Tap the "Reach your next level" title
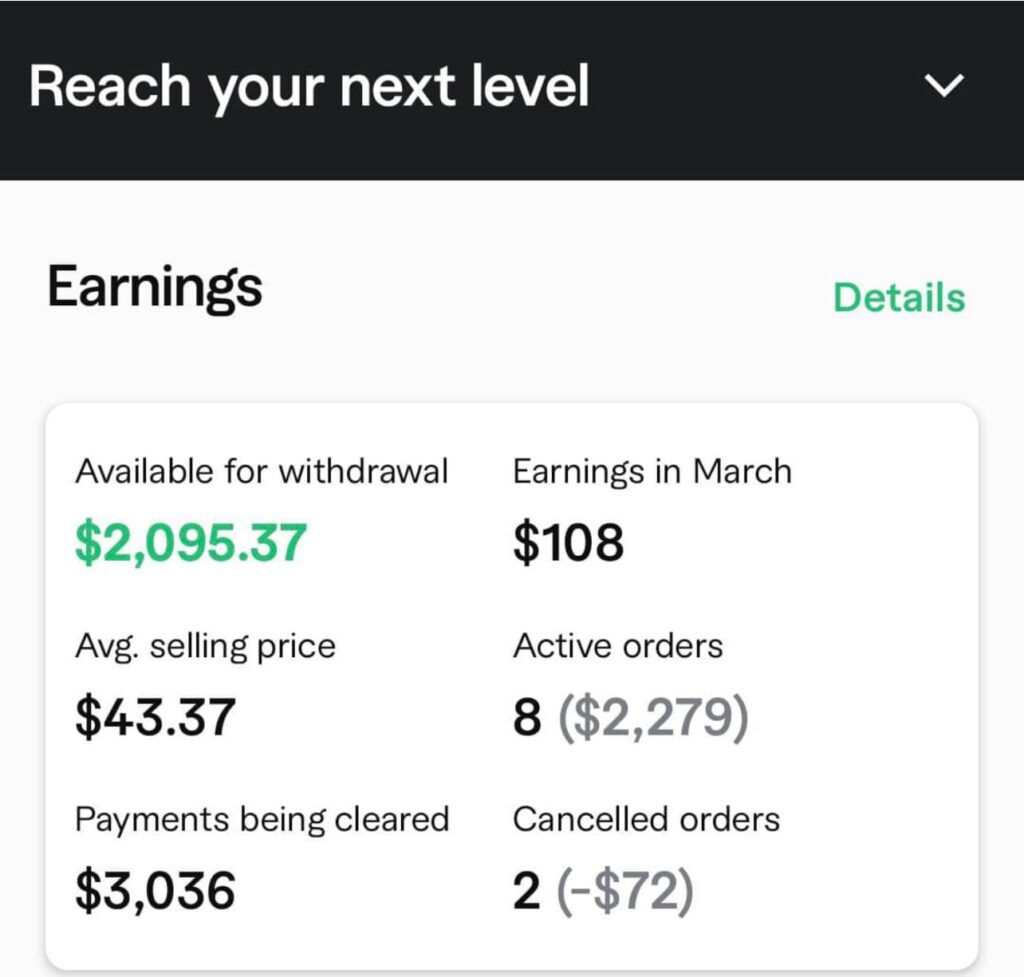 click(x=309, y=87)
